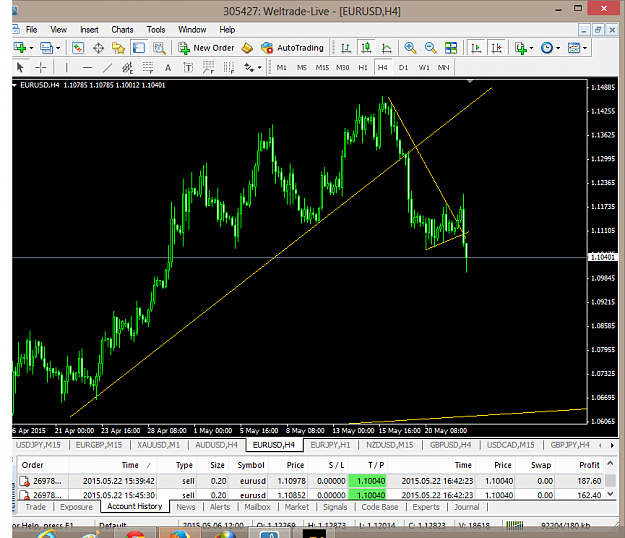The image size is (625, 538).
Task: Select sell order row with profit 187.60
Action: 311,481
